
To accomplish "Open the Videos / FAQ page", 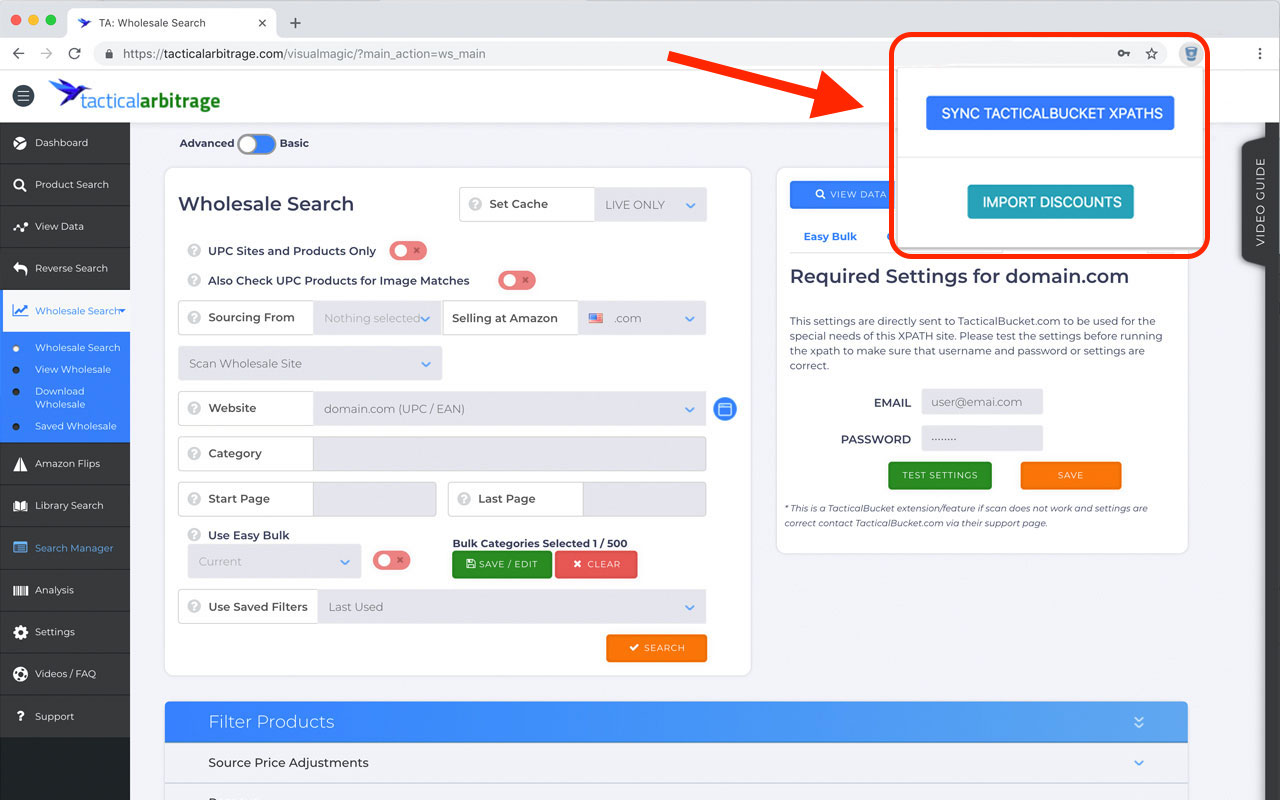I will pyautogui.click(x=65, y=673).
